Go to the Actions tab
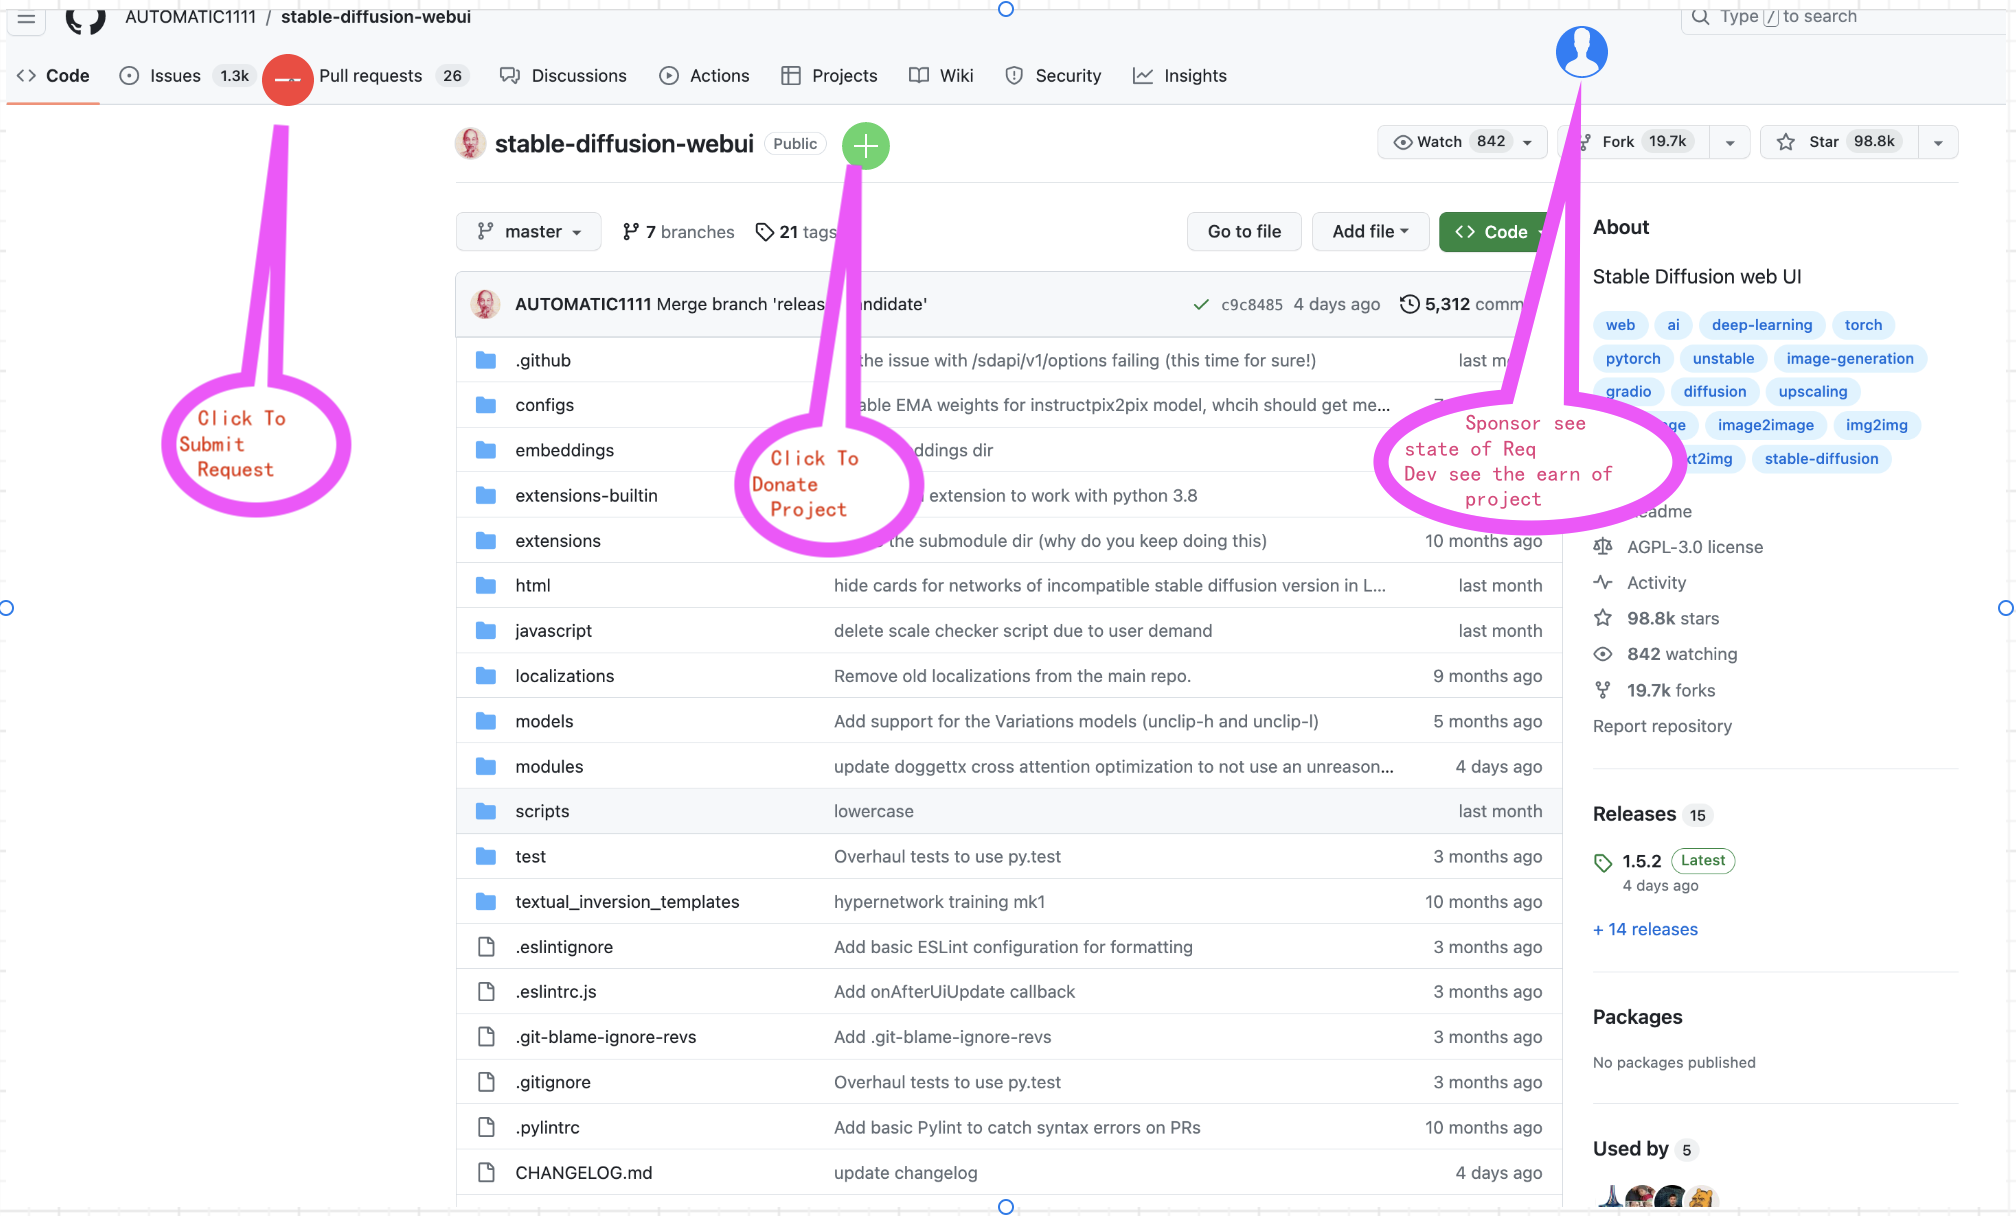 704,76
